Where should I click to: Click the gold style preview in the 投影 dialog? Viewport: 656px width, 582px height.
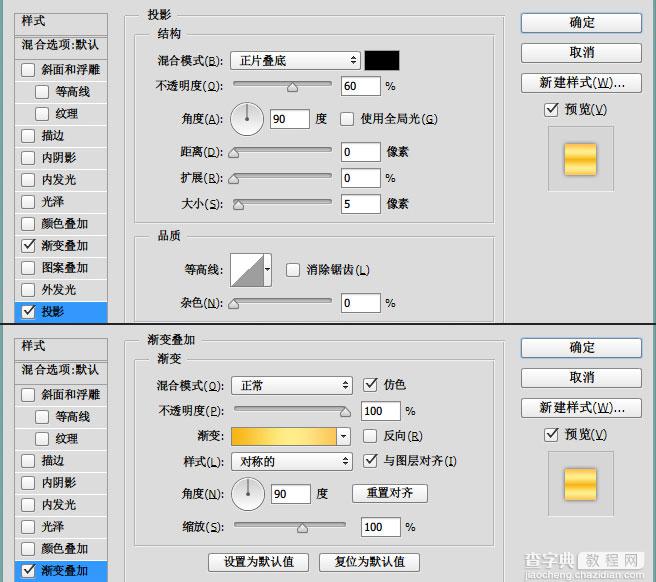point(580,159)
